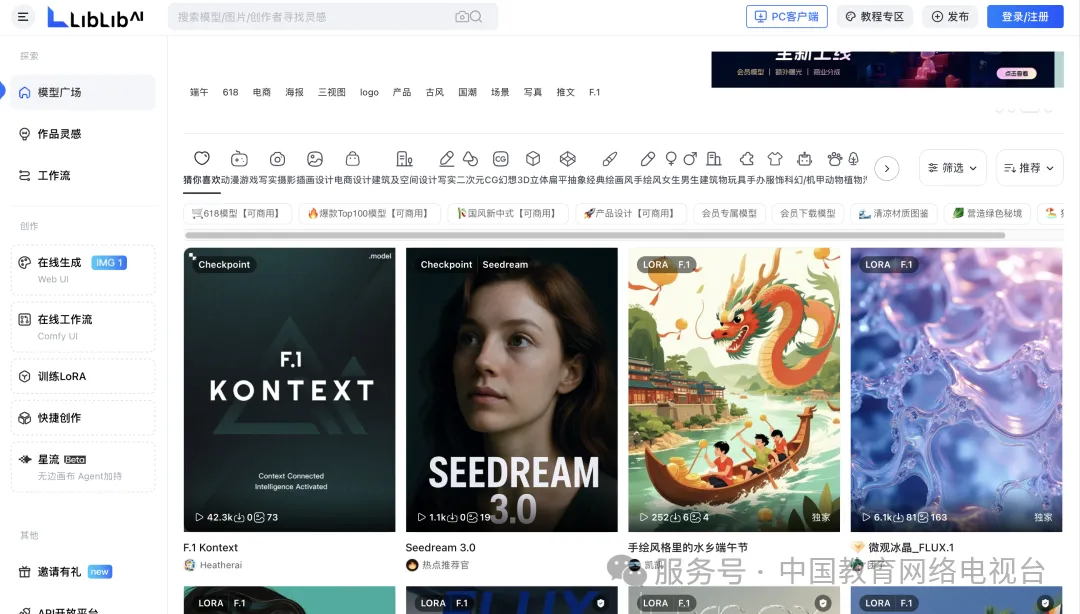Select the shirt 服饰 category icon

click(775, 159)
